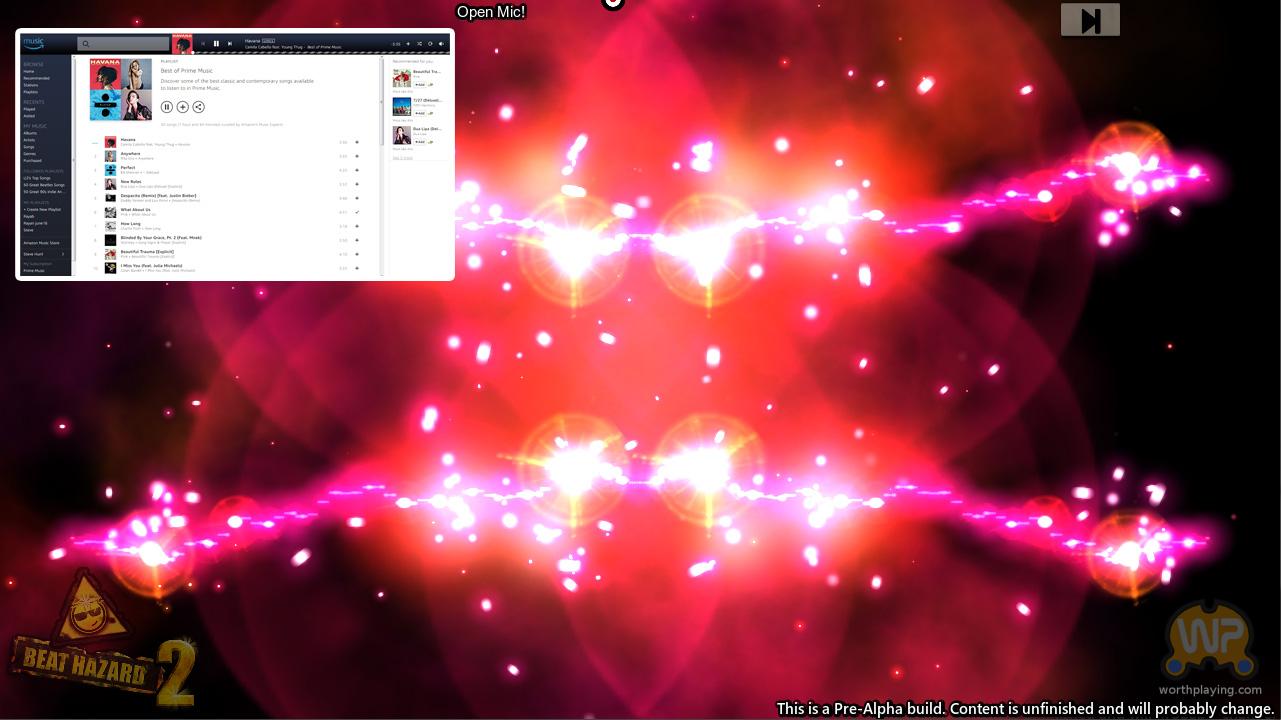This screenshot has width=1281, height=720.
Task: Open the Amazon Music Store link
Action: (x=41, y=242)
